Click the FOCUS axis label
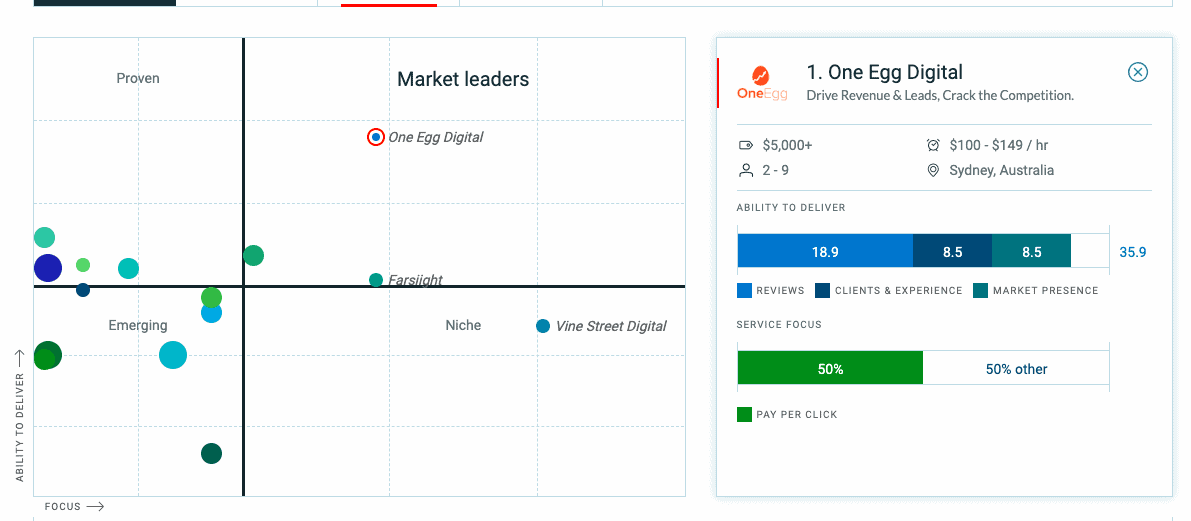This screenshot has height=521, width=1191. pyautogui.click(x=62, y=507)
